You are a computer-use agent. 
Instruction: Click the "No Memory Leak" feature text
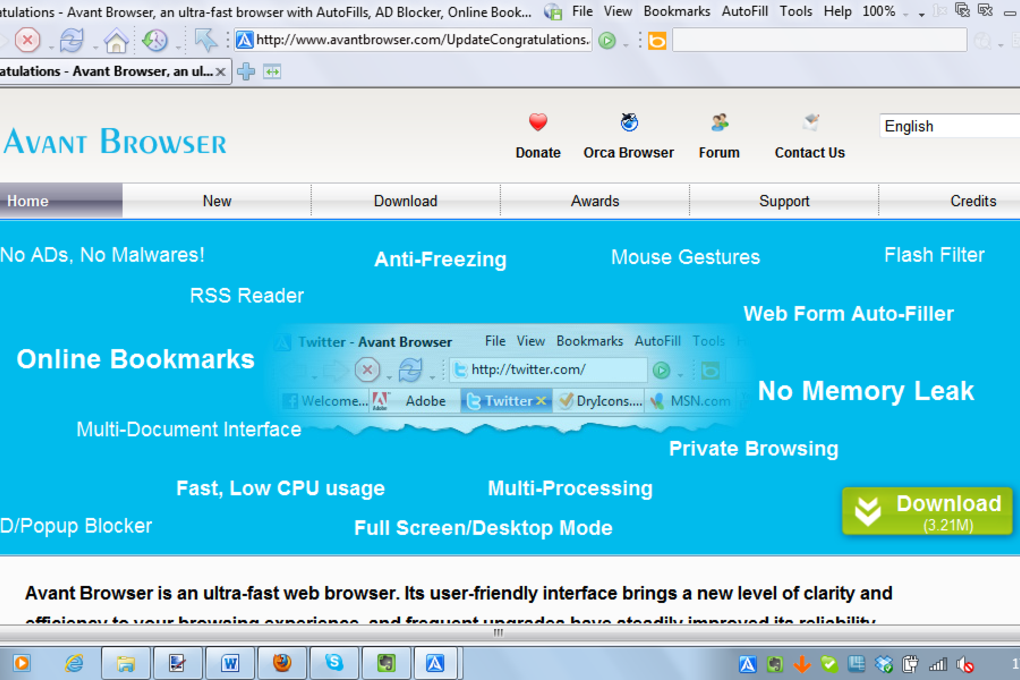coord(866,392)
